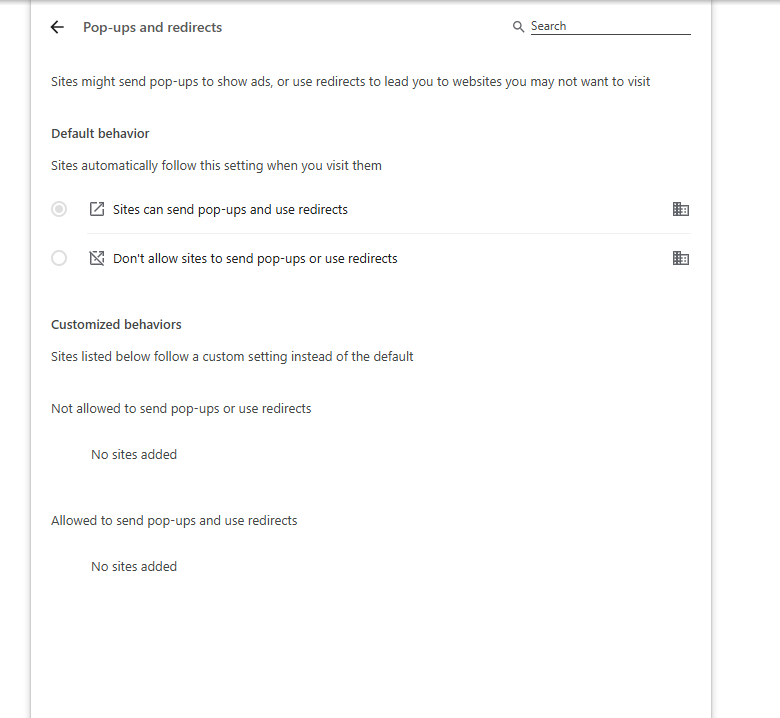The width and height of the screenshot is (780, 718).
Task: Click 'Not allowed to send pop-ups or use redirects' section
Action: [x=181, y=409]
